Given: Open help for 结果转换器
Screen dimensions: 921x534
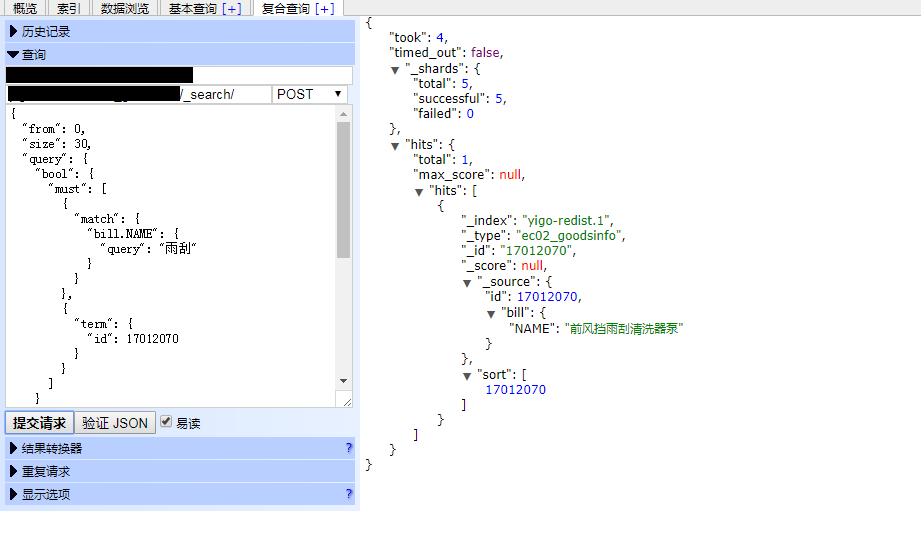Looking at the screenshot, I should pyautogui.click(x=349, y=448).
